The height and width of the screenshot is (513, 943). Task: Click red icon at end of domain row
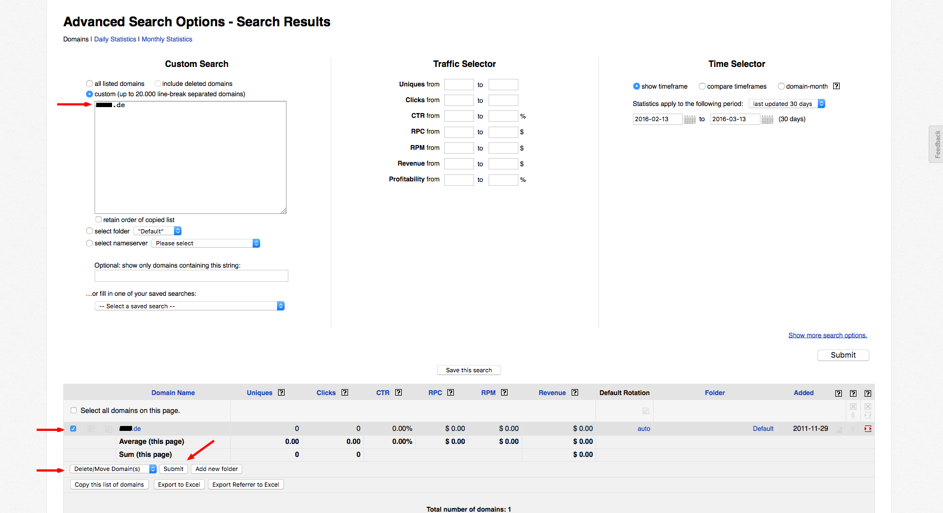coord(867,429)
